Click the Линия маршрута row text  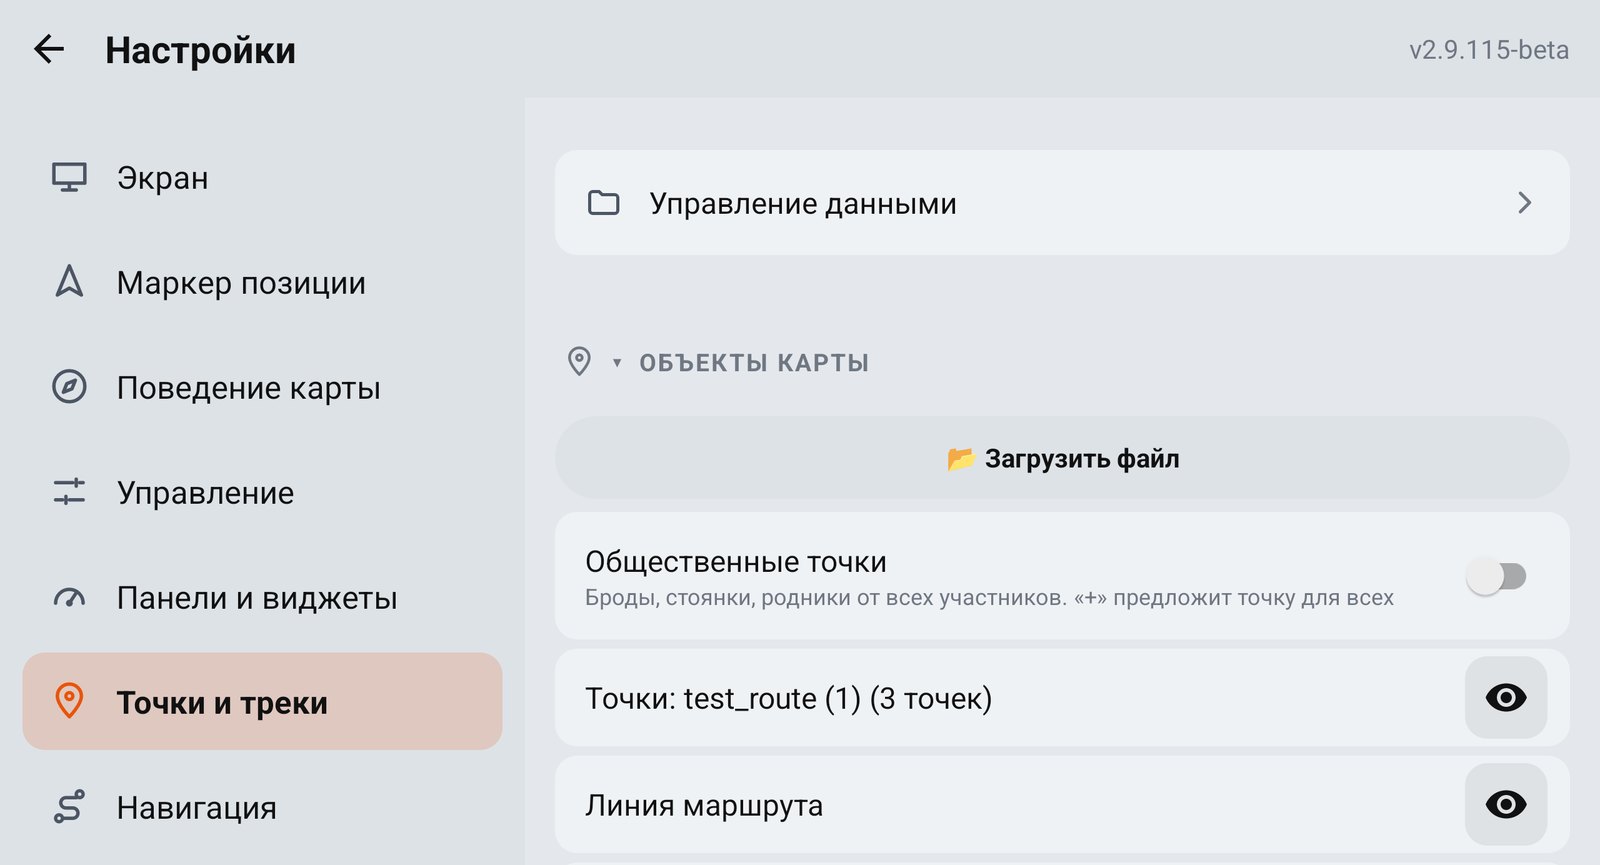coord(704,805)
